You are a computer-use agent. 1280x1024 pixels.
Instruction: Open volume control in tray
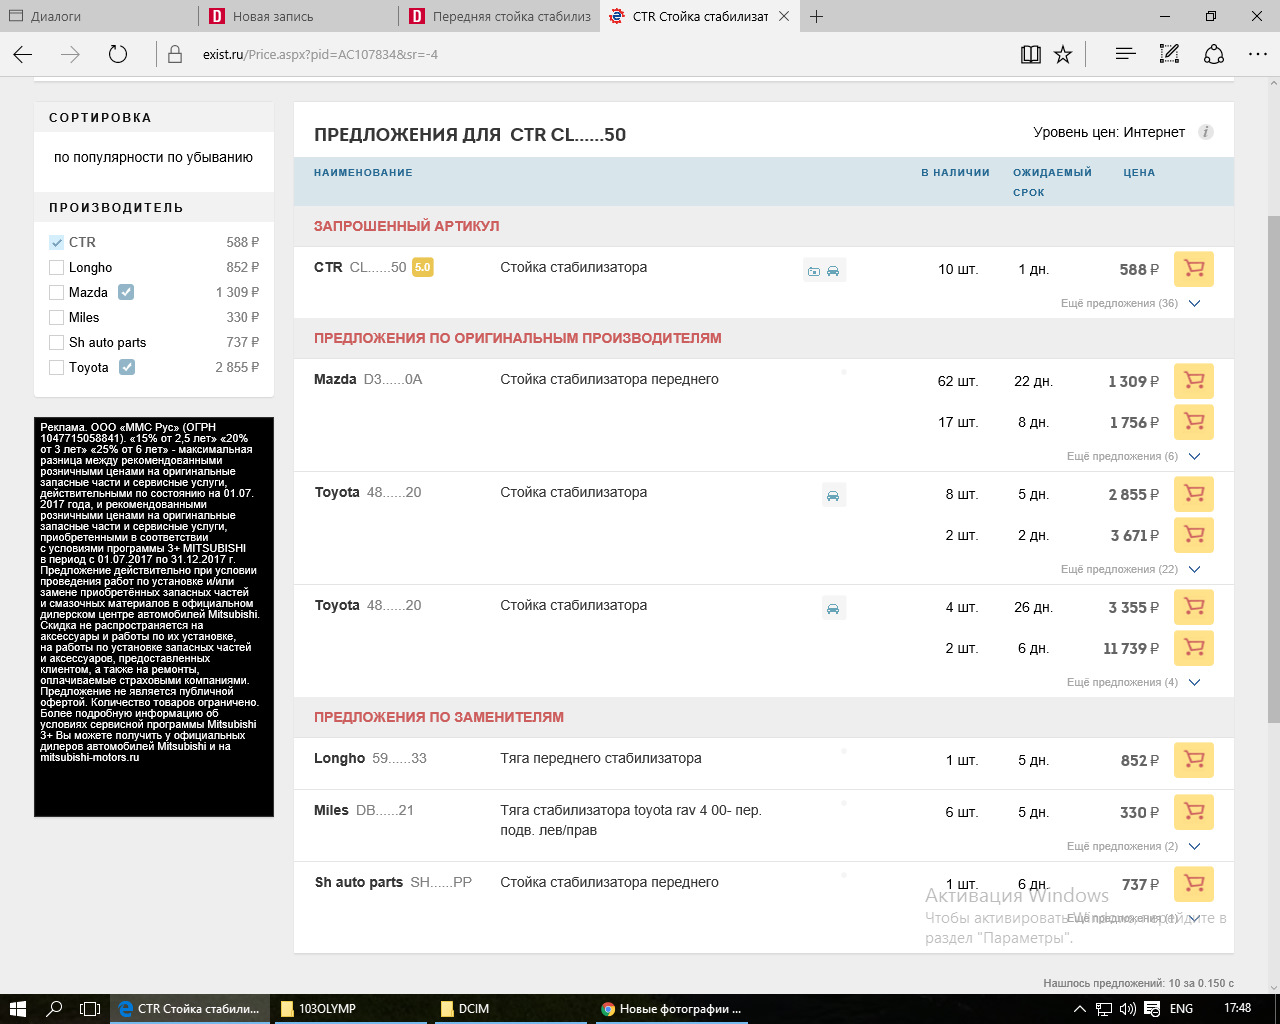[x=1128, y=1009]
